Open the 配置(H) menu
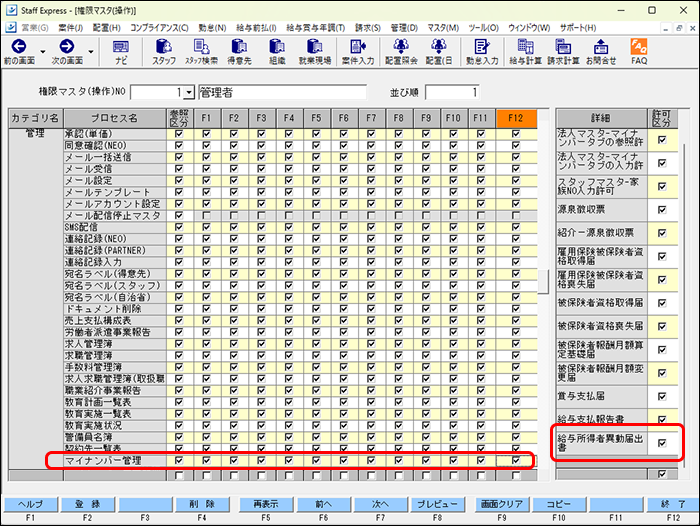700x526 pixels. [x=106, y=28]
